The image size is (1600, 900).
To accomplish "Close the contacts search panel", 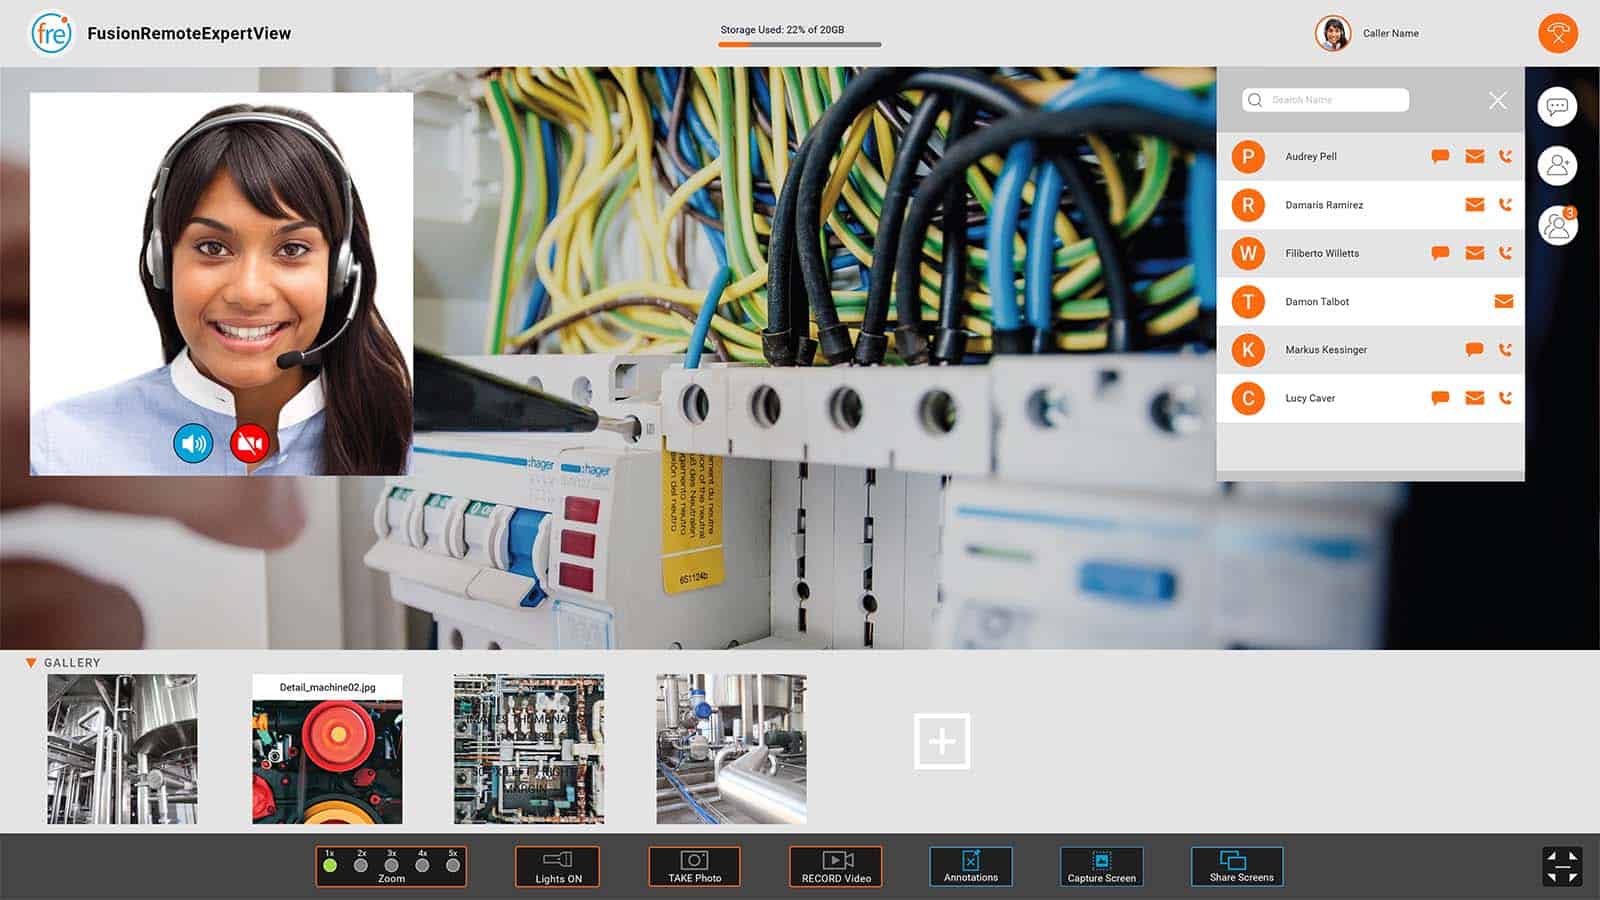I will pyautogui.click(x=1497, y=100).
